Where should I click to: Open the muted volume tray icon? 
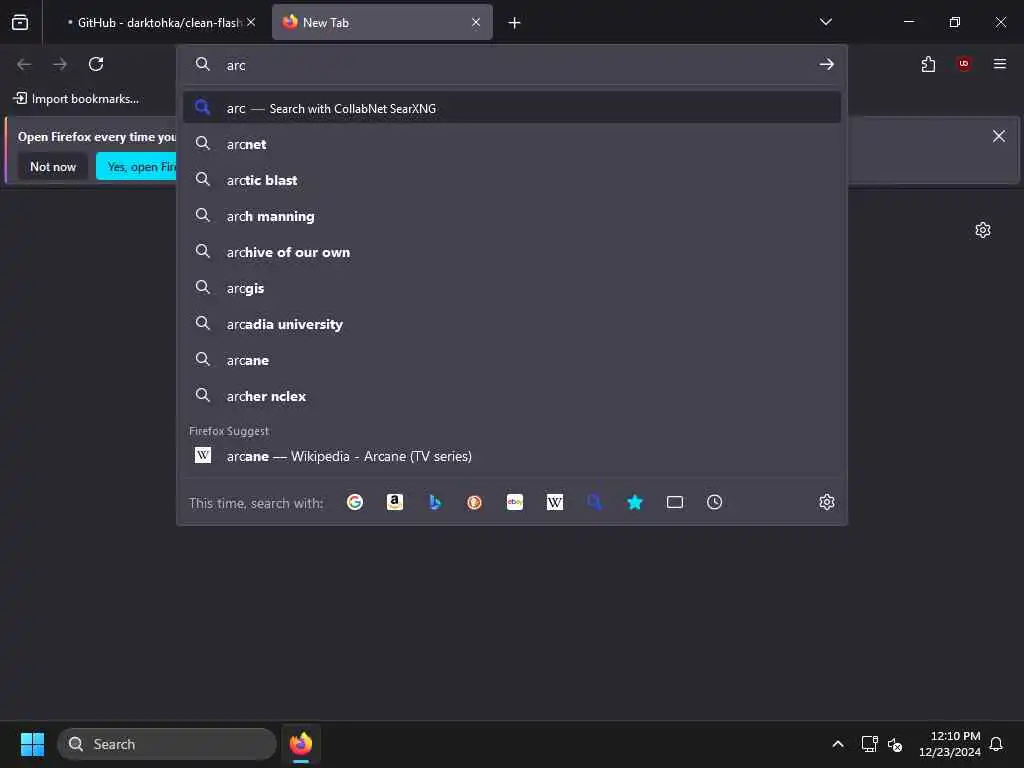pos(895,744)
